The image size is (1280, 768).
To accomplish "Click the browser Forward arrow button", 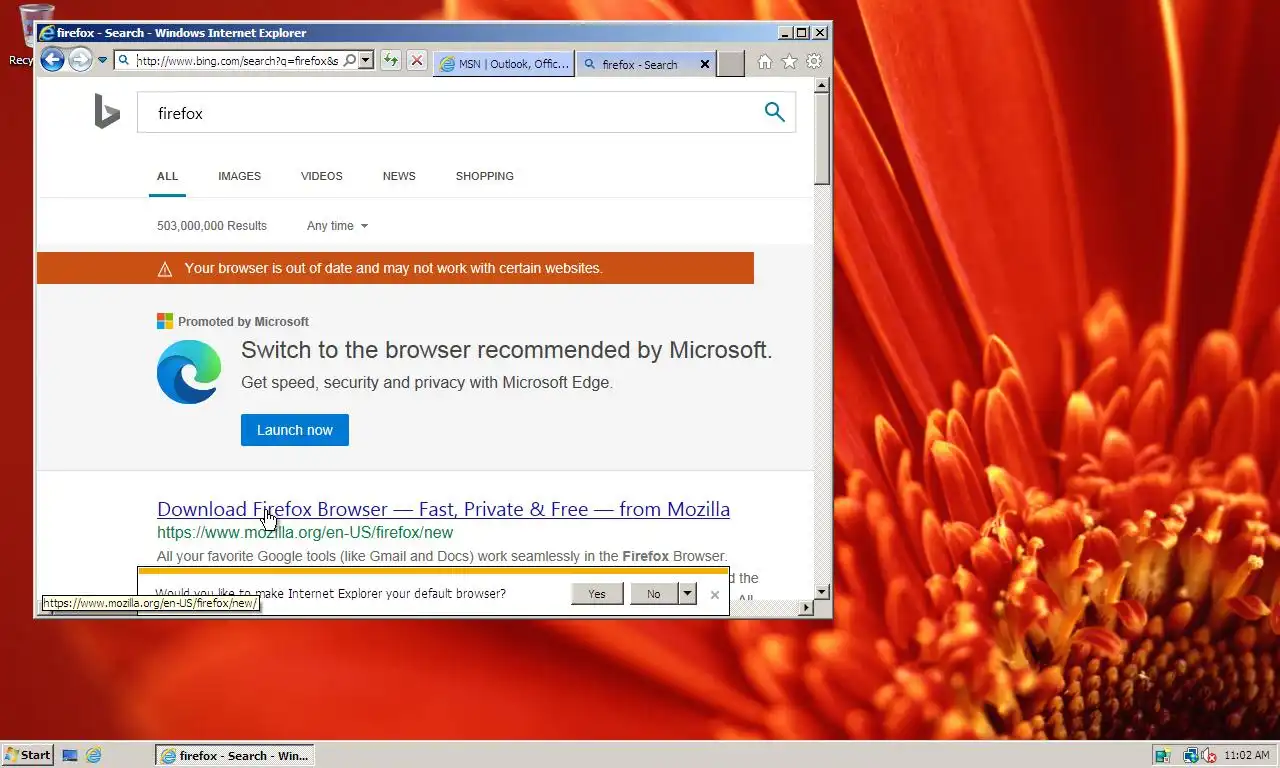I will [80, 60].
